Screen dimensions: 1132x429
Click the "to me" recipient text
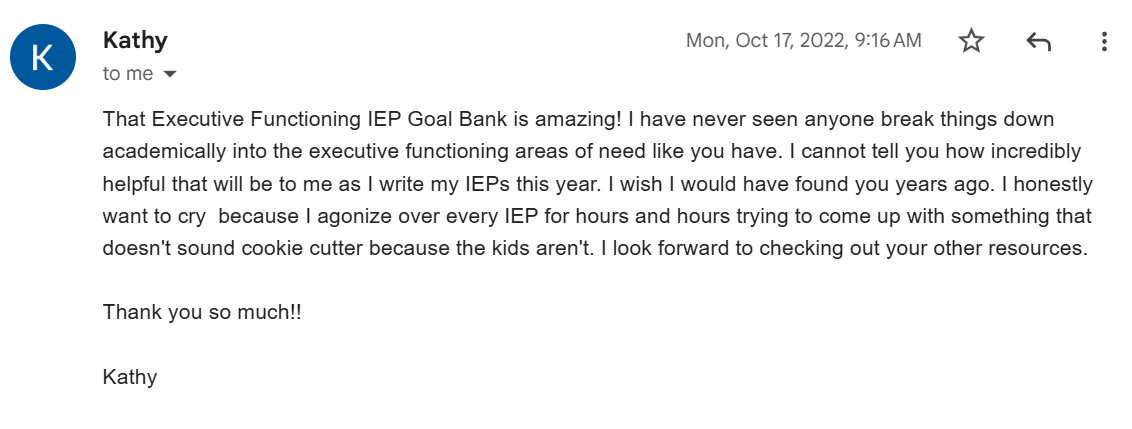click(x=128, y=74)
